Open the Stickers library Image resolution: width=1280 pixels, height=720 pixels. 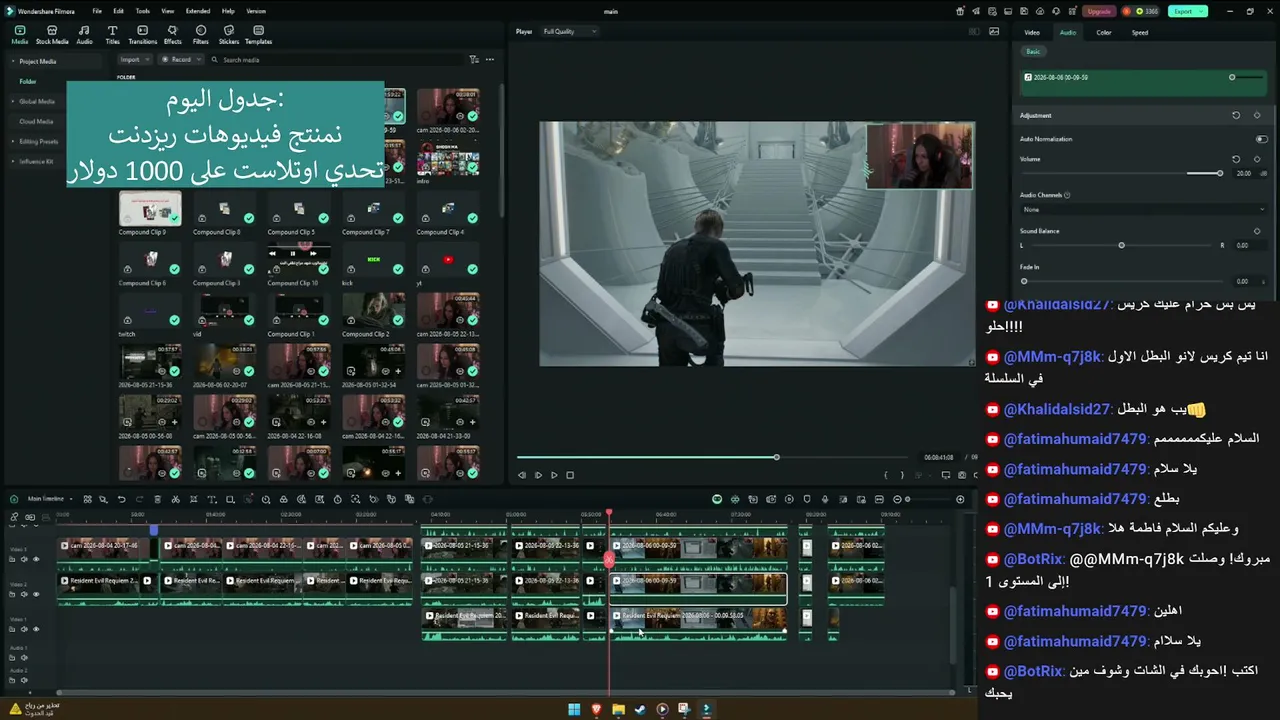229,35
